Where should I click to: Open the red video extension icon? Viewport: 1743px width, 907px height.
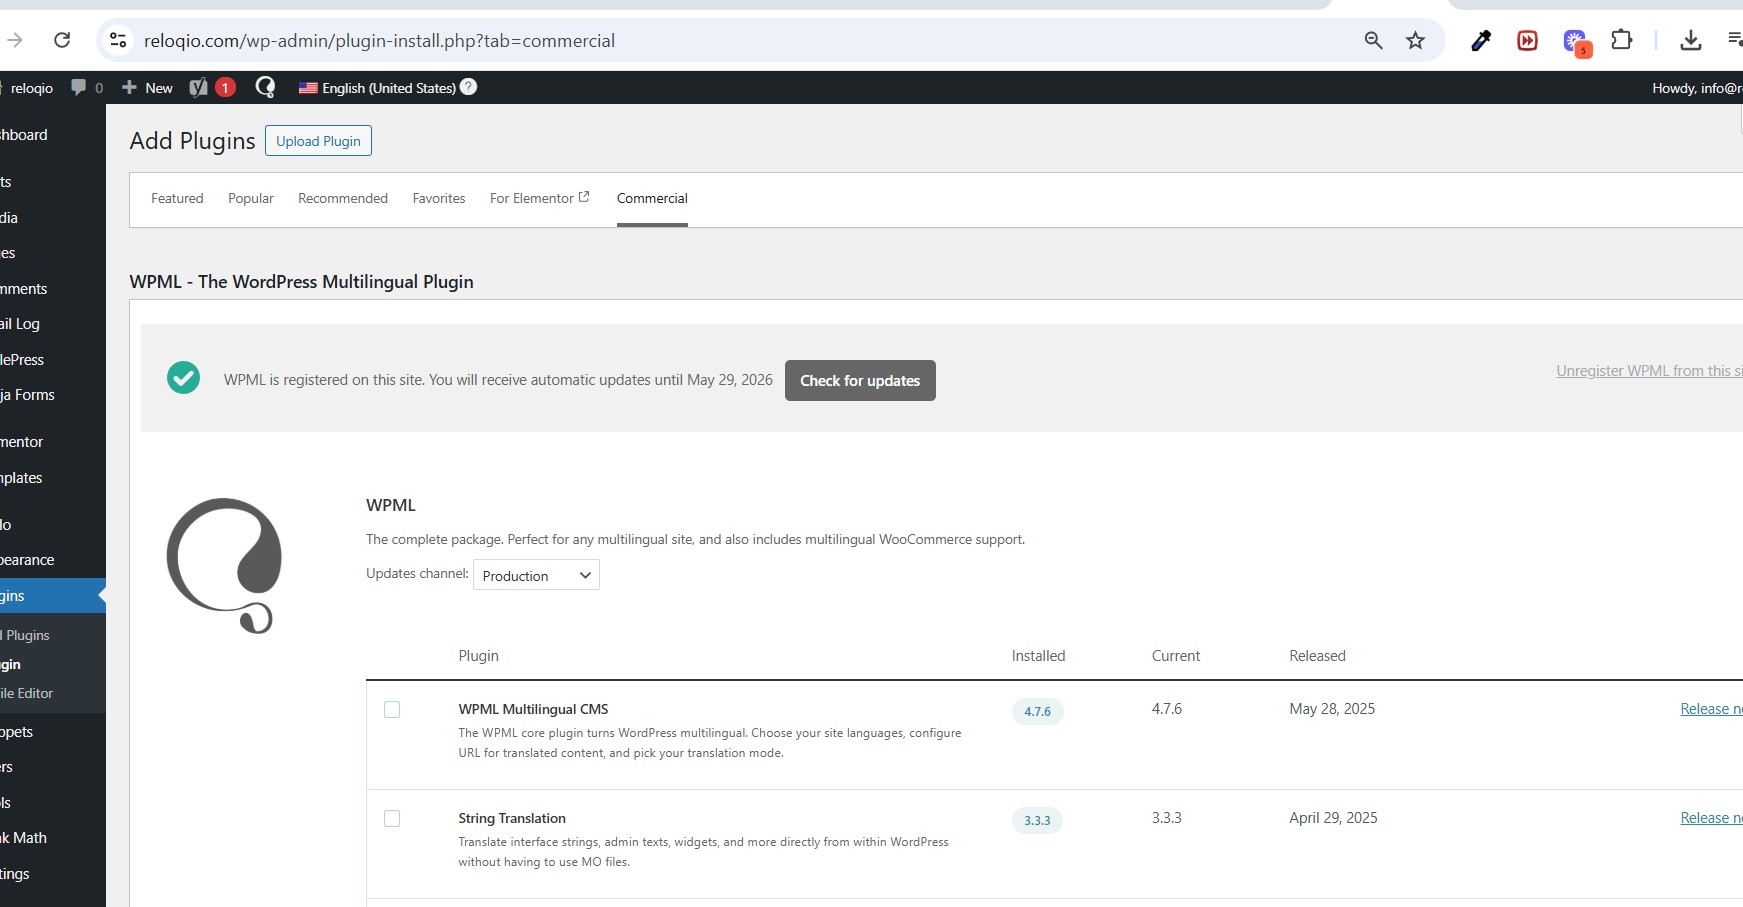tap(1527, 40)
